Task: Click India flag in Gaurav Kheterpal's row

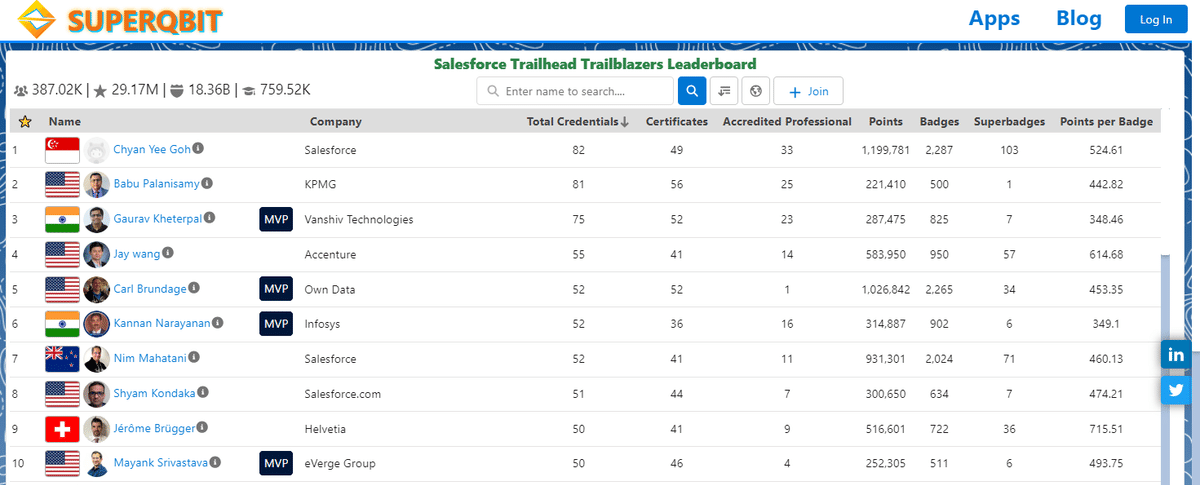Action: point(62,220)
